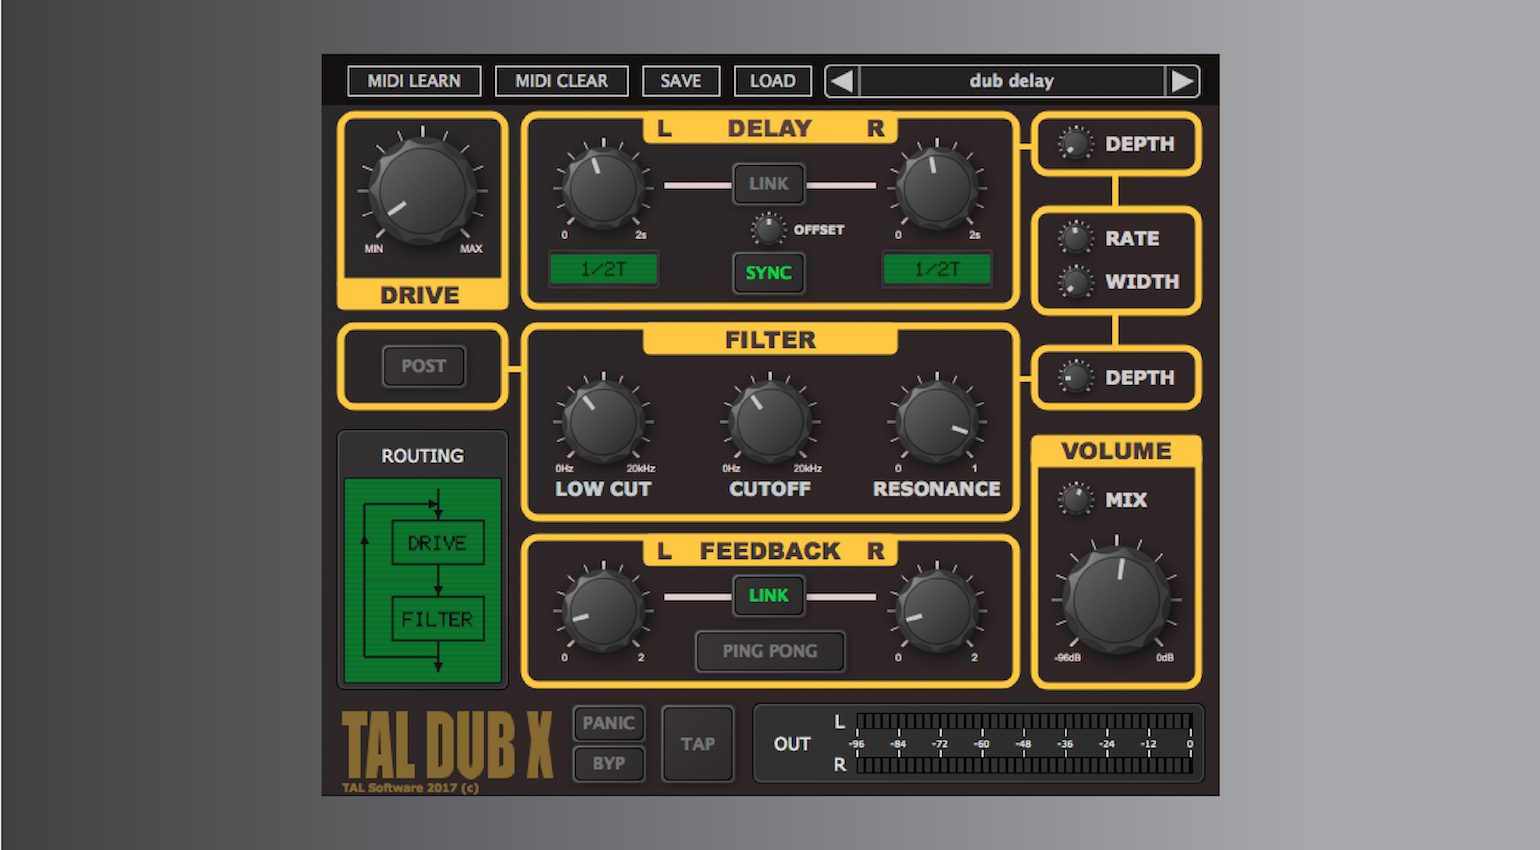
Task: Click the large DRIVE knob
Action: (423, 190)
